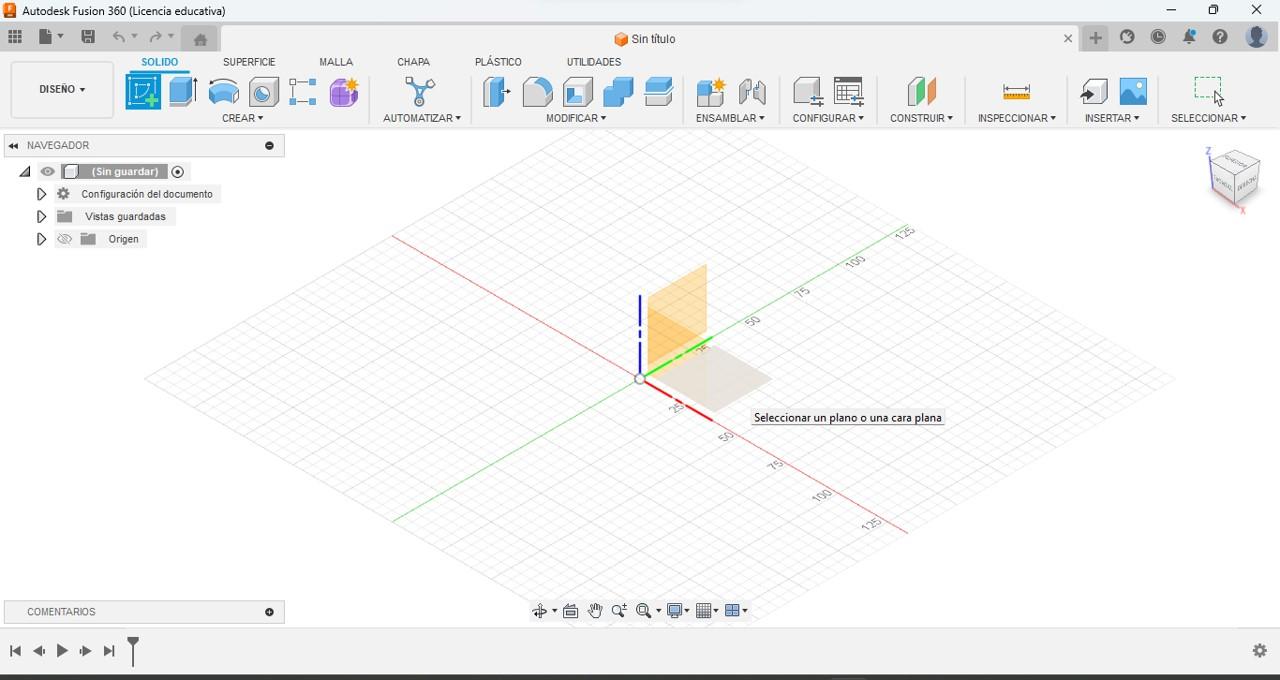
Task: Open the AUTOMATIZAR dropdown menu
Action: click(422, 118)
